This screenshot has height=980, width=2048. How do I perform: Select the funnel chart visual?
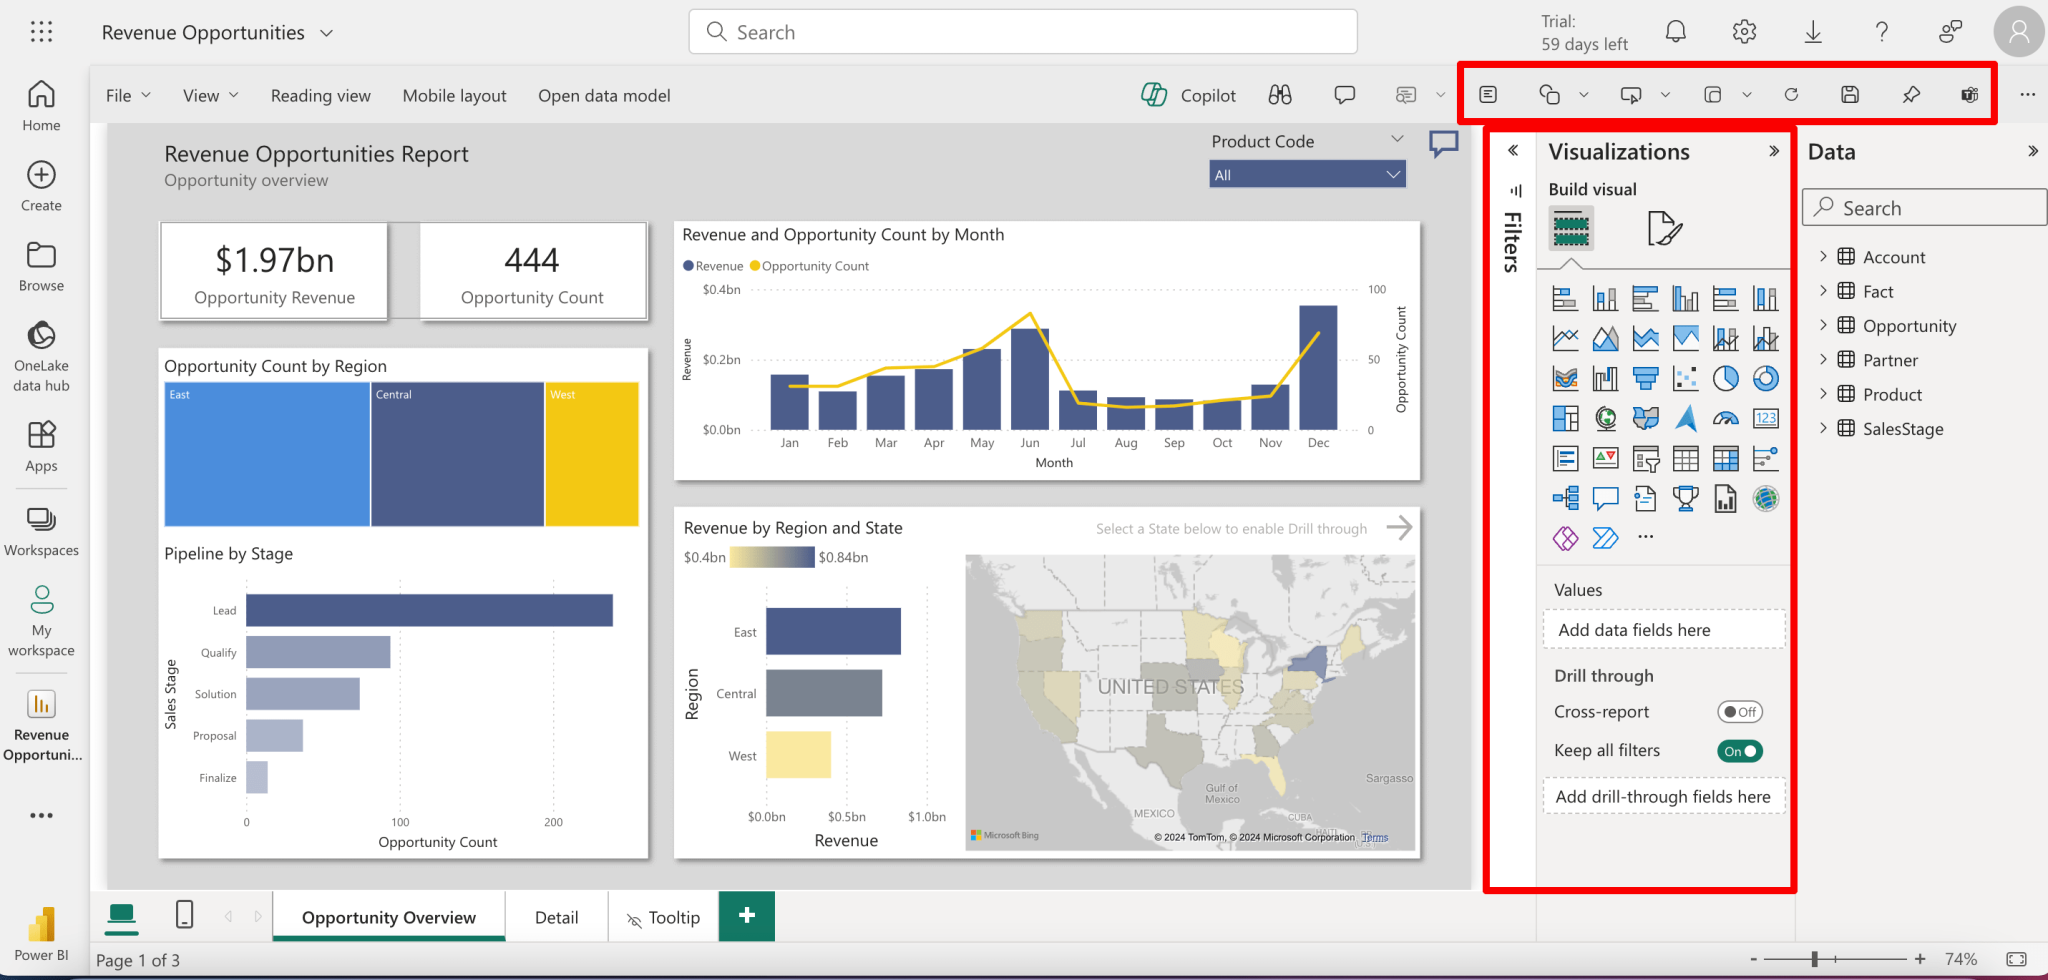coord(1646,379)
